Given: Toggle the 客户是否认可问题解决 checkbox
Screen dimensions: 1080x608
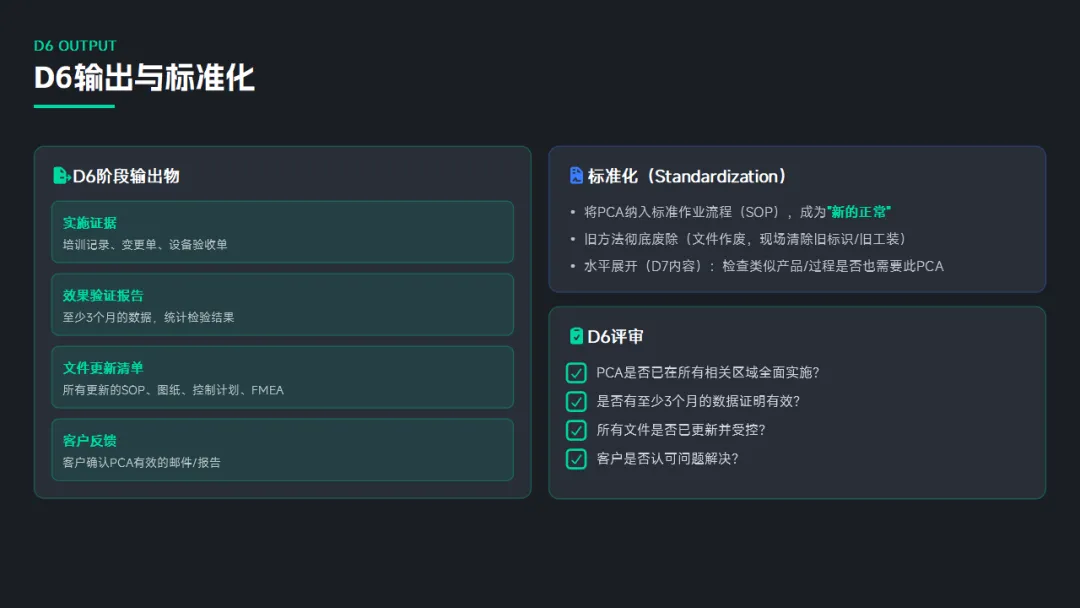Looking at the screenshot, I should pos(576,459).
